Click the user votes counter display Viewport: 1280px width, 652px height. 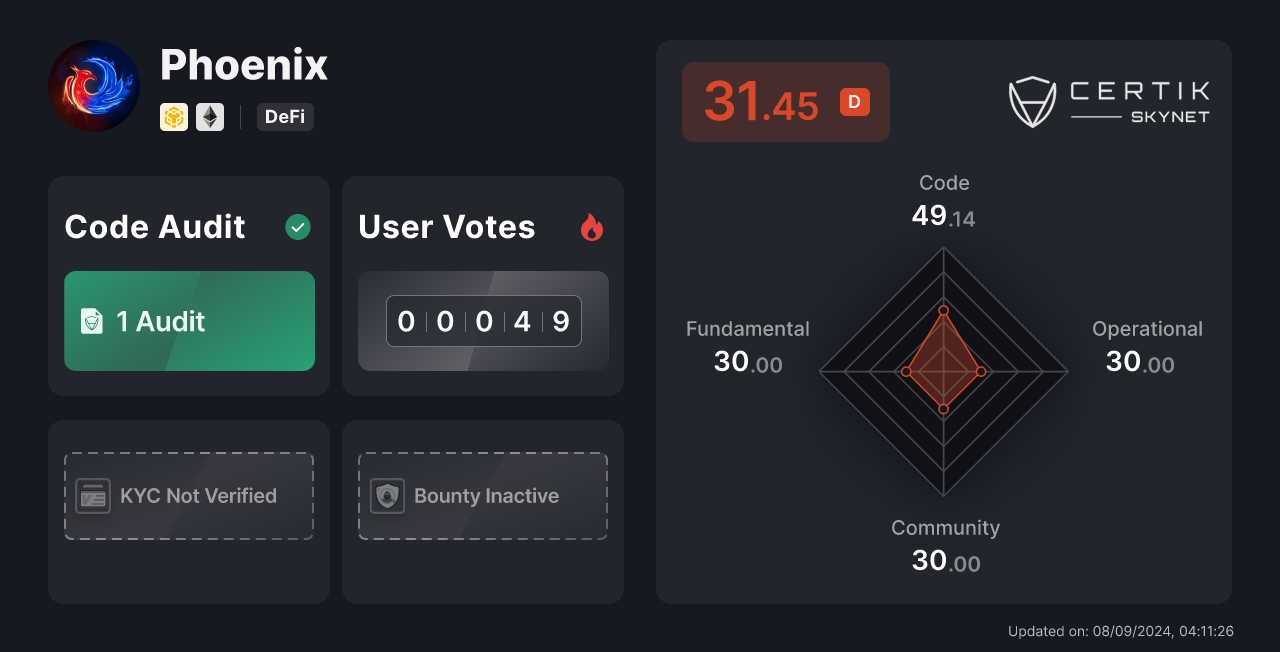pos(482,320)
